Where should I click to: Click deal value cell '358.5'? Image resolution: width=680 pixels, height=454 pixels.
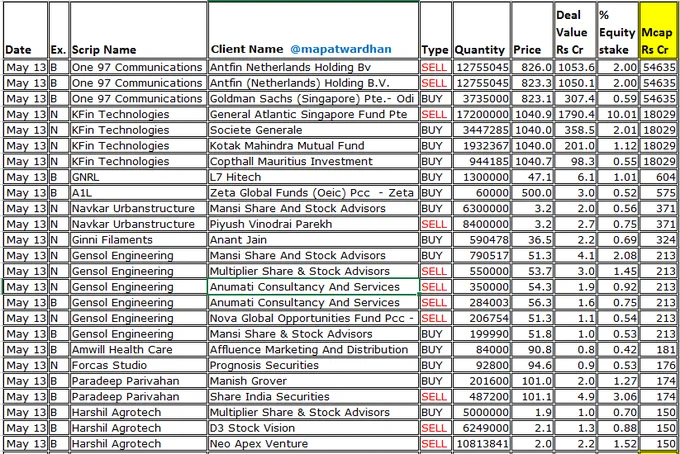(x=575, y=130)
